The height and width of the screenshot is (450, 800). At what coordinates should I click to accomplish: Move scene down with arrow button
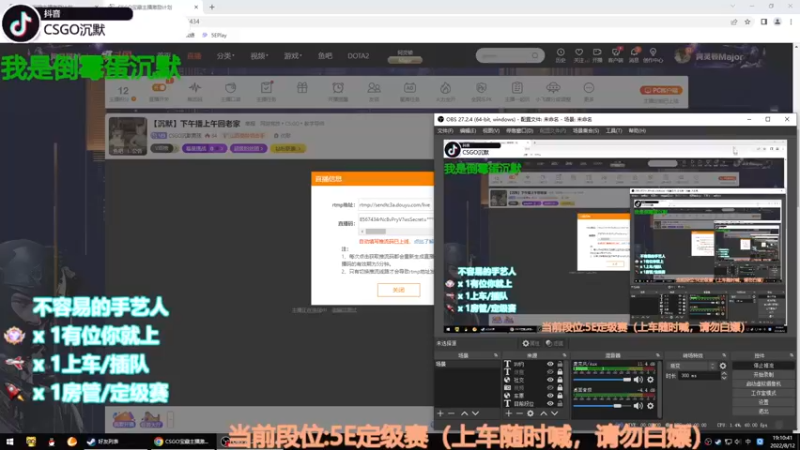click(x=476, y=413)
